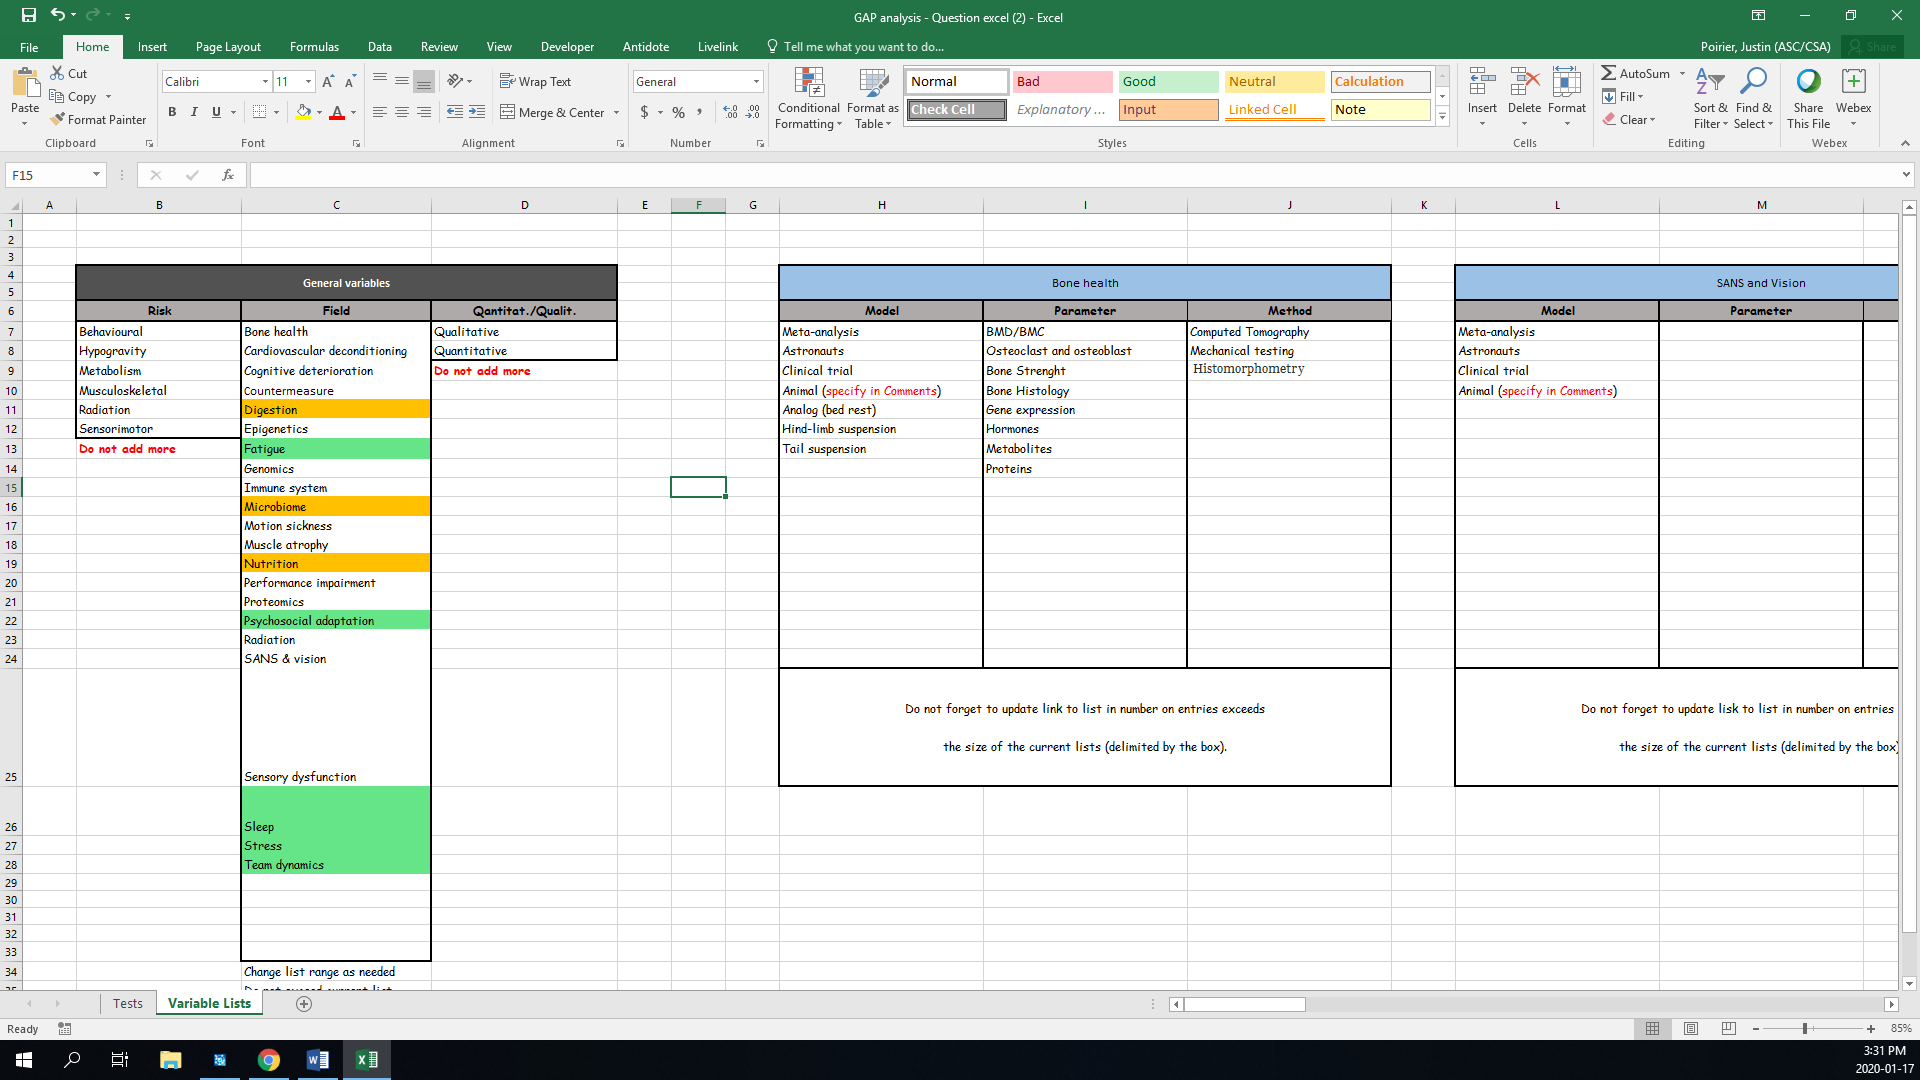Toggle Italic formatting
This screenshot has width=1920, height=1080.
[x=194, y=112]
